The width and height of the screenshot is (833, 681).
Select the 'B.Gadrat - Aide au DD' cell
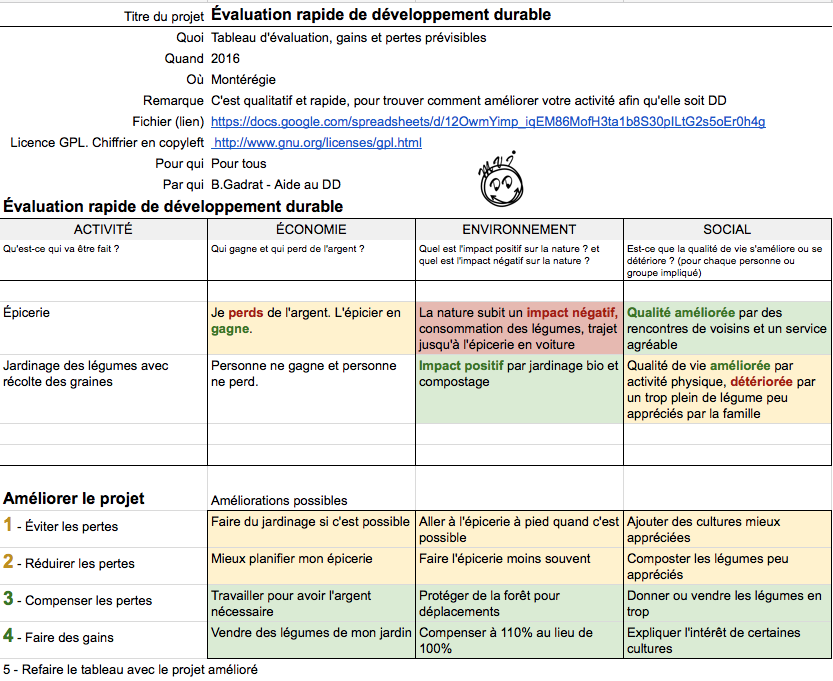point(276,185)
